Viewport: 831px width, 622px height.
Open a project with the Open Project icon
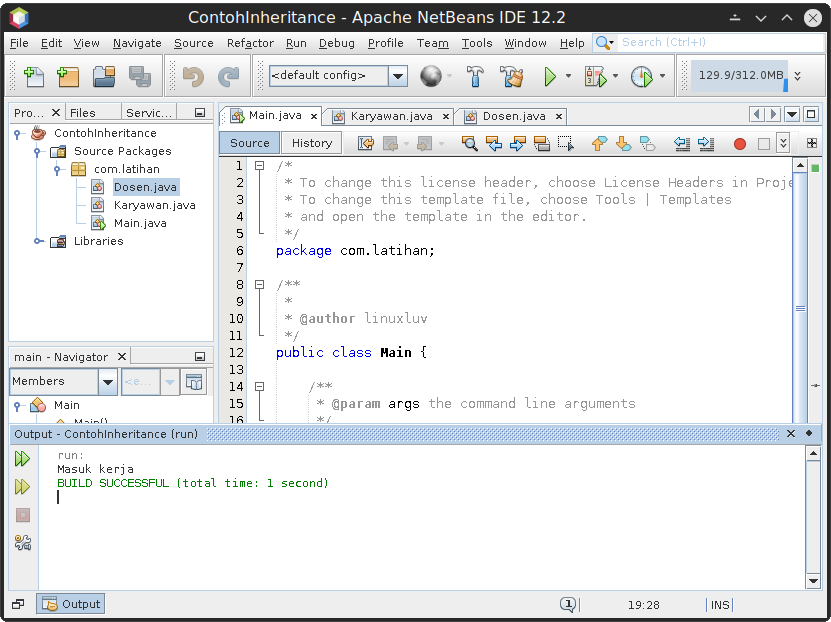coord(103,76)
